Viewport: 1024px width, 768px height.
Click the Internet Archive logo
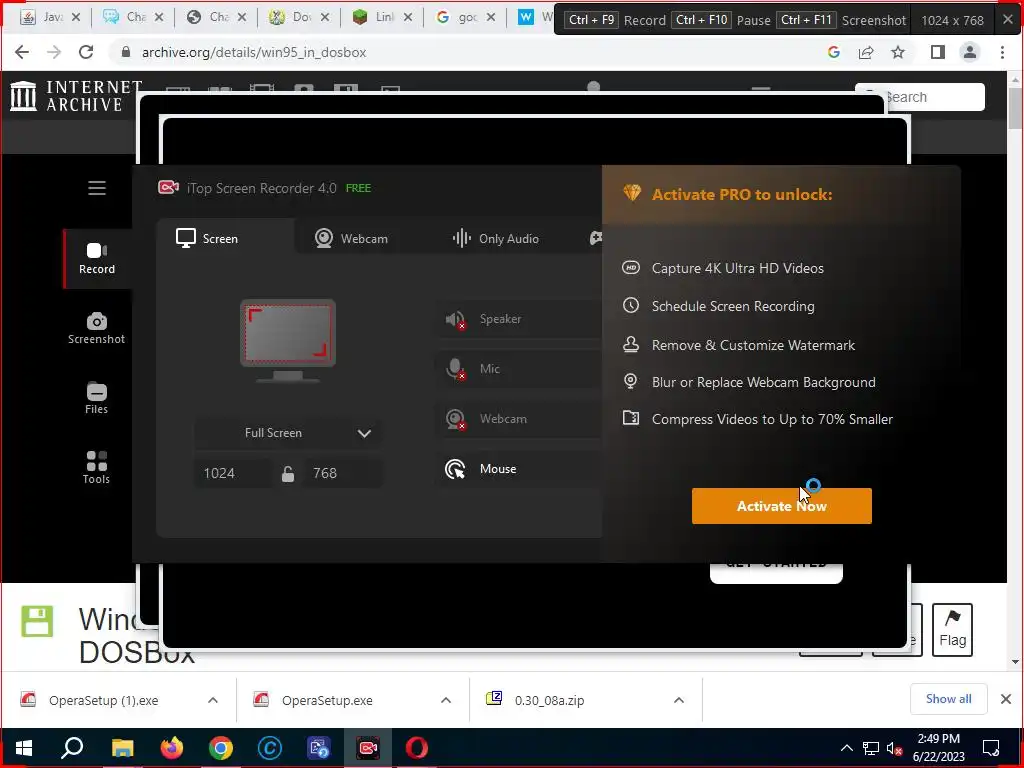coord(76,96)
